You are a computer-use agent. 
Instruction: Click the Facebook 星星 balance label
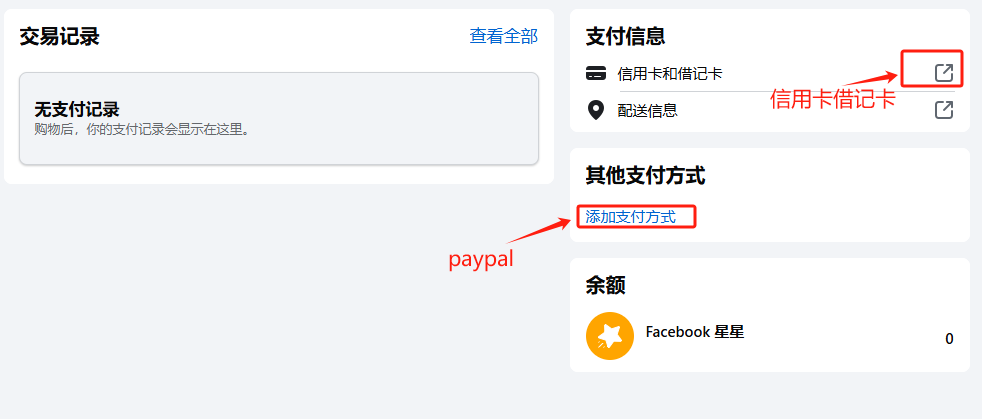695,332
